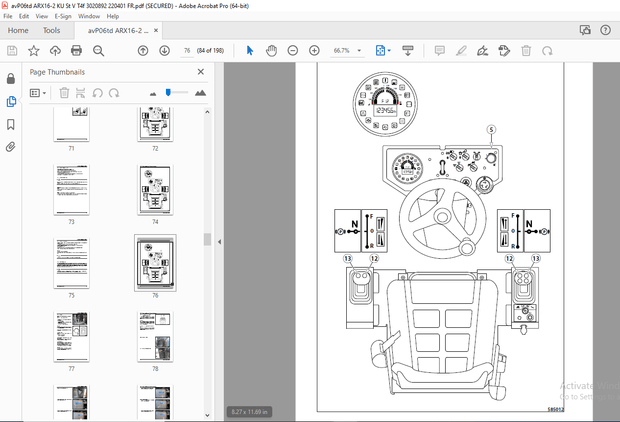Screen dimensions: 620x422
Task: Select page 72 thumbnail
Action: tap(155, 123)
